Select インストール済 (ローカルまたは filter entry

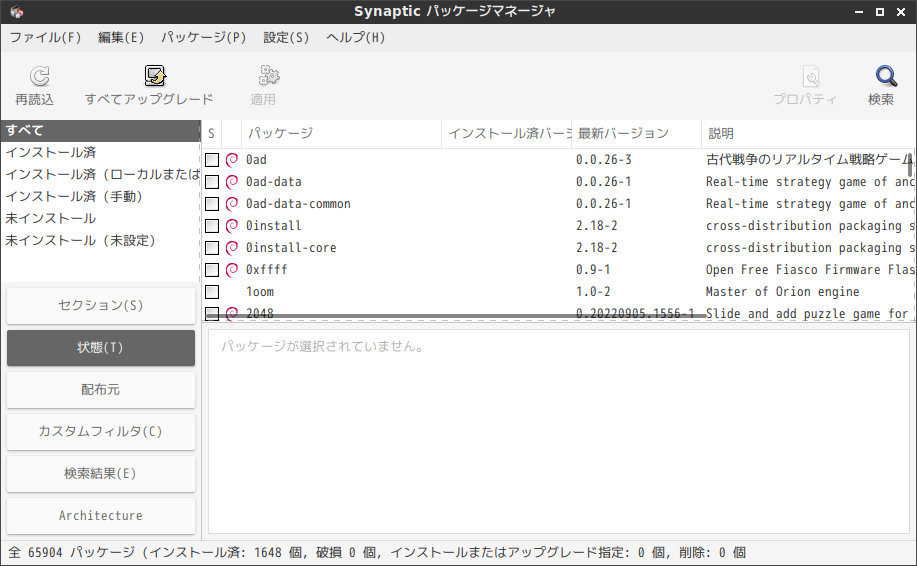pyautogui.click(x=101, y=174)
